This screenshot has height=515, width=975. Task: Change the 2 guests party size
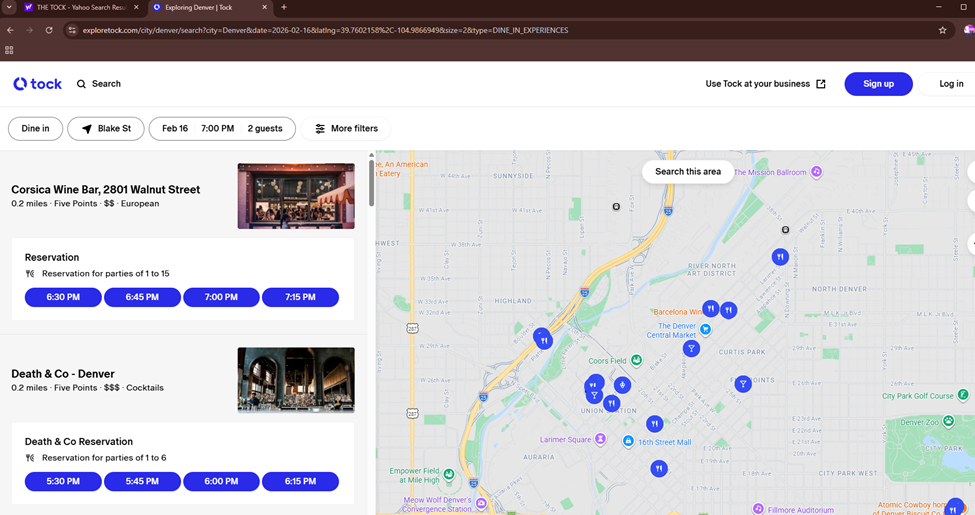265,129
